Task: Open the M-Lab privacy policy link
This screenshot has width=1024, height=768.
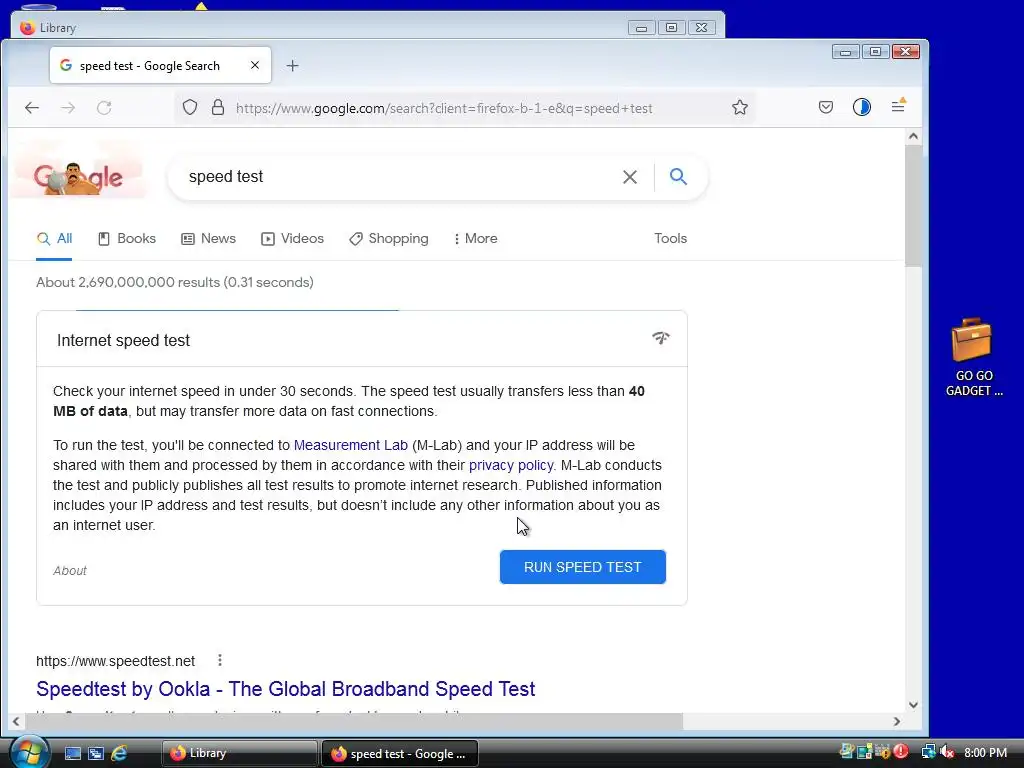Action: click(511, 465)
